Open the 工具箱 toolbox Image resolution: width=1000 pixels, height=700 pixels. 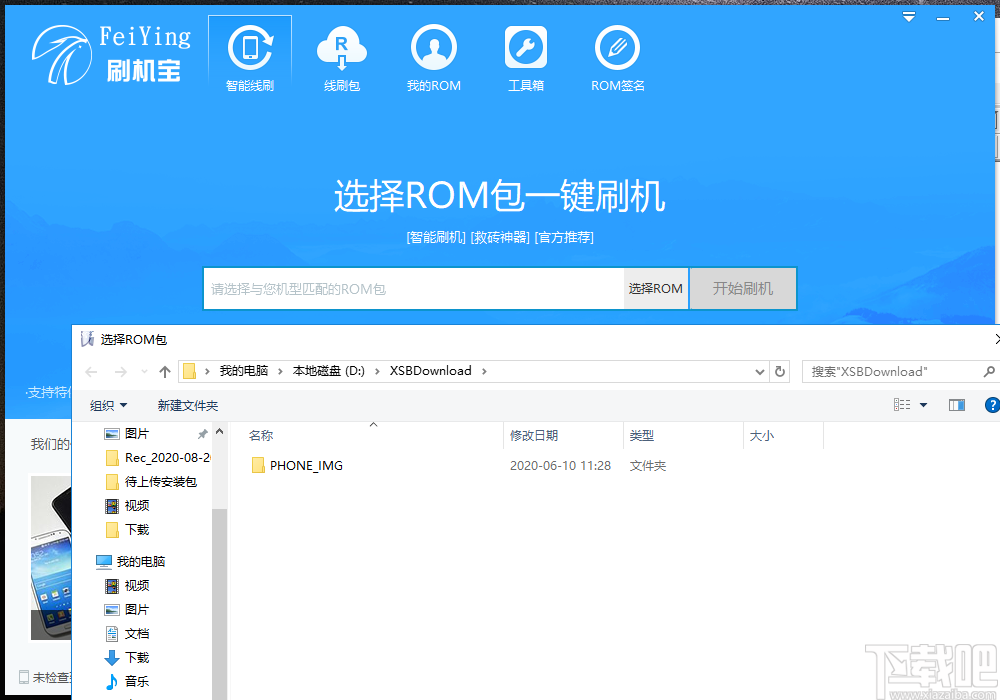click(x=525, y=55)
